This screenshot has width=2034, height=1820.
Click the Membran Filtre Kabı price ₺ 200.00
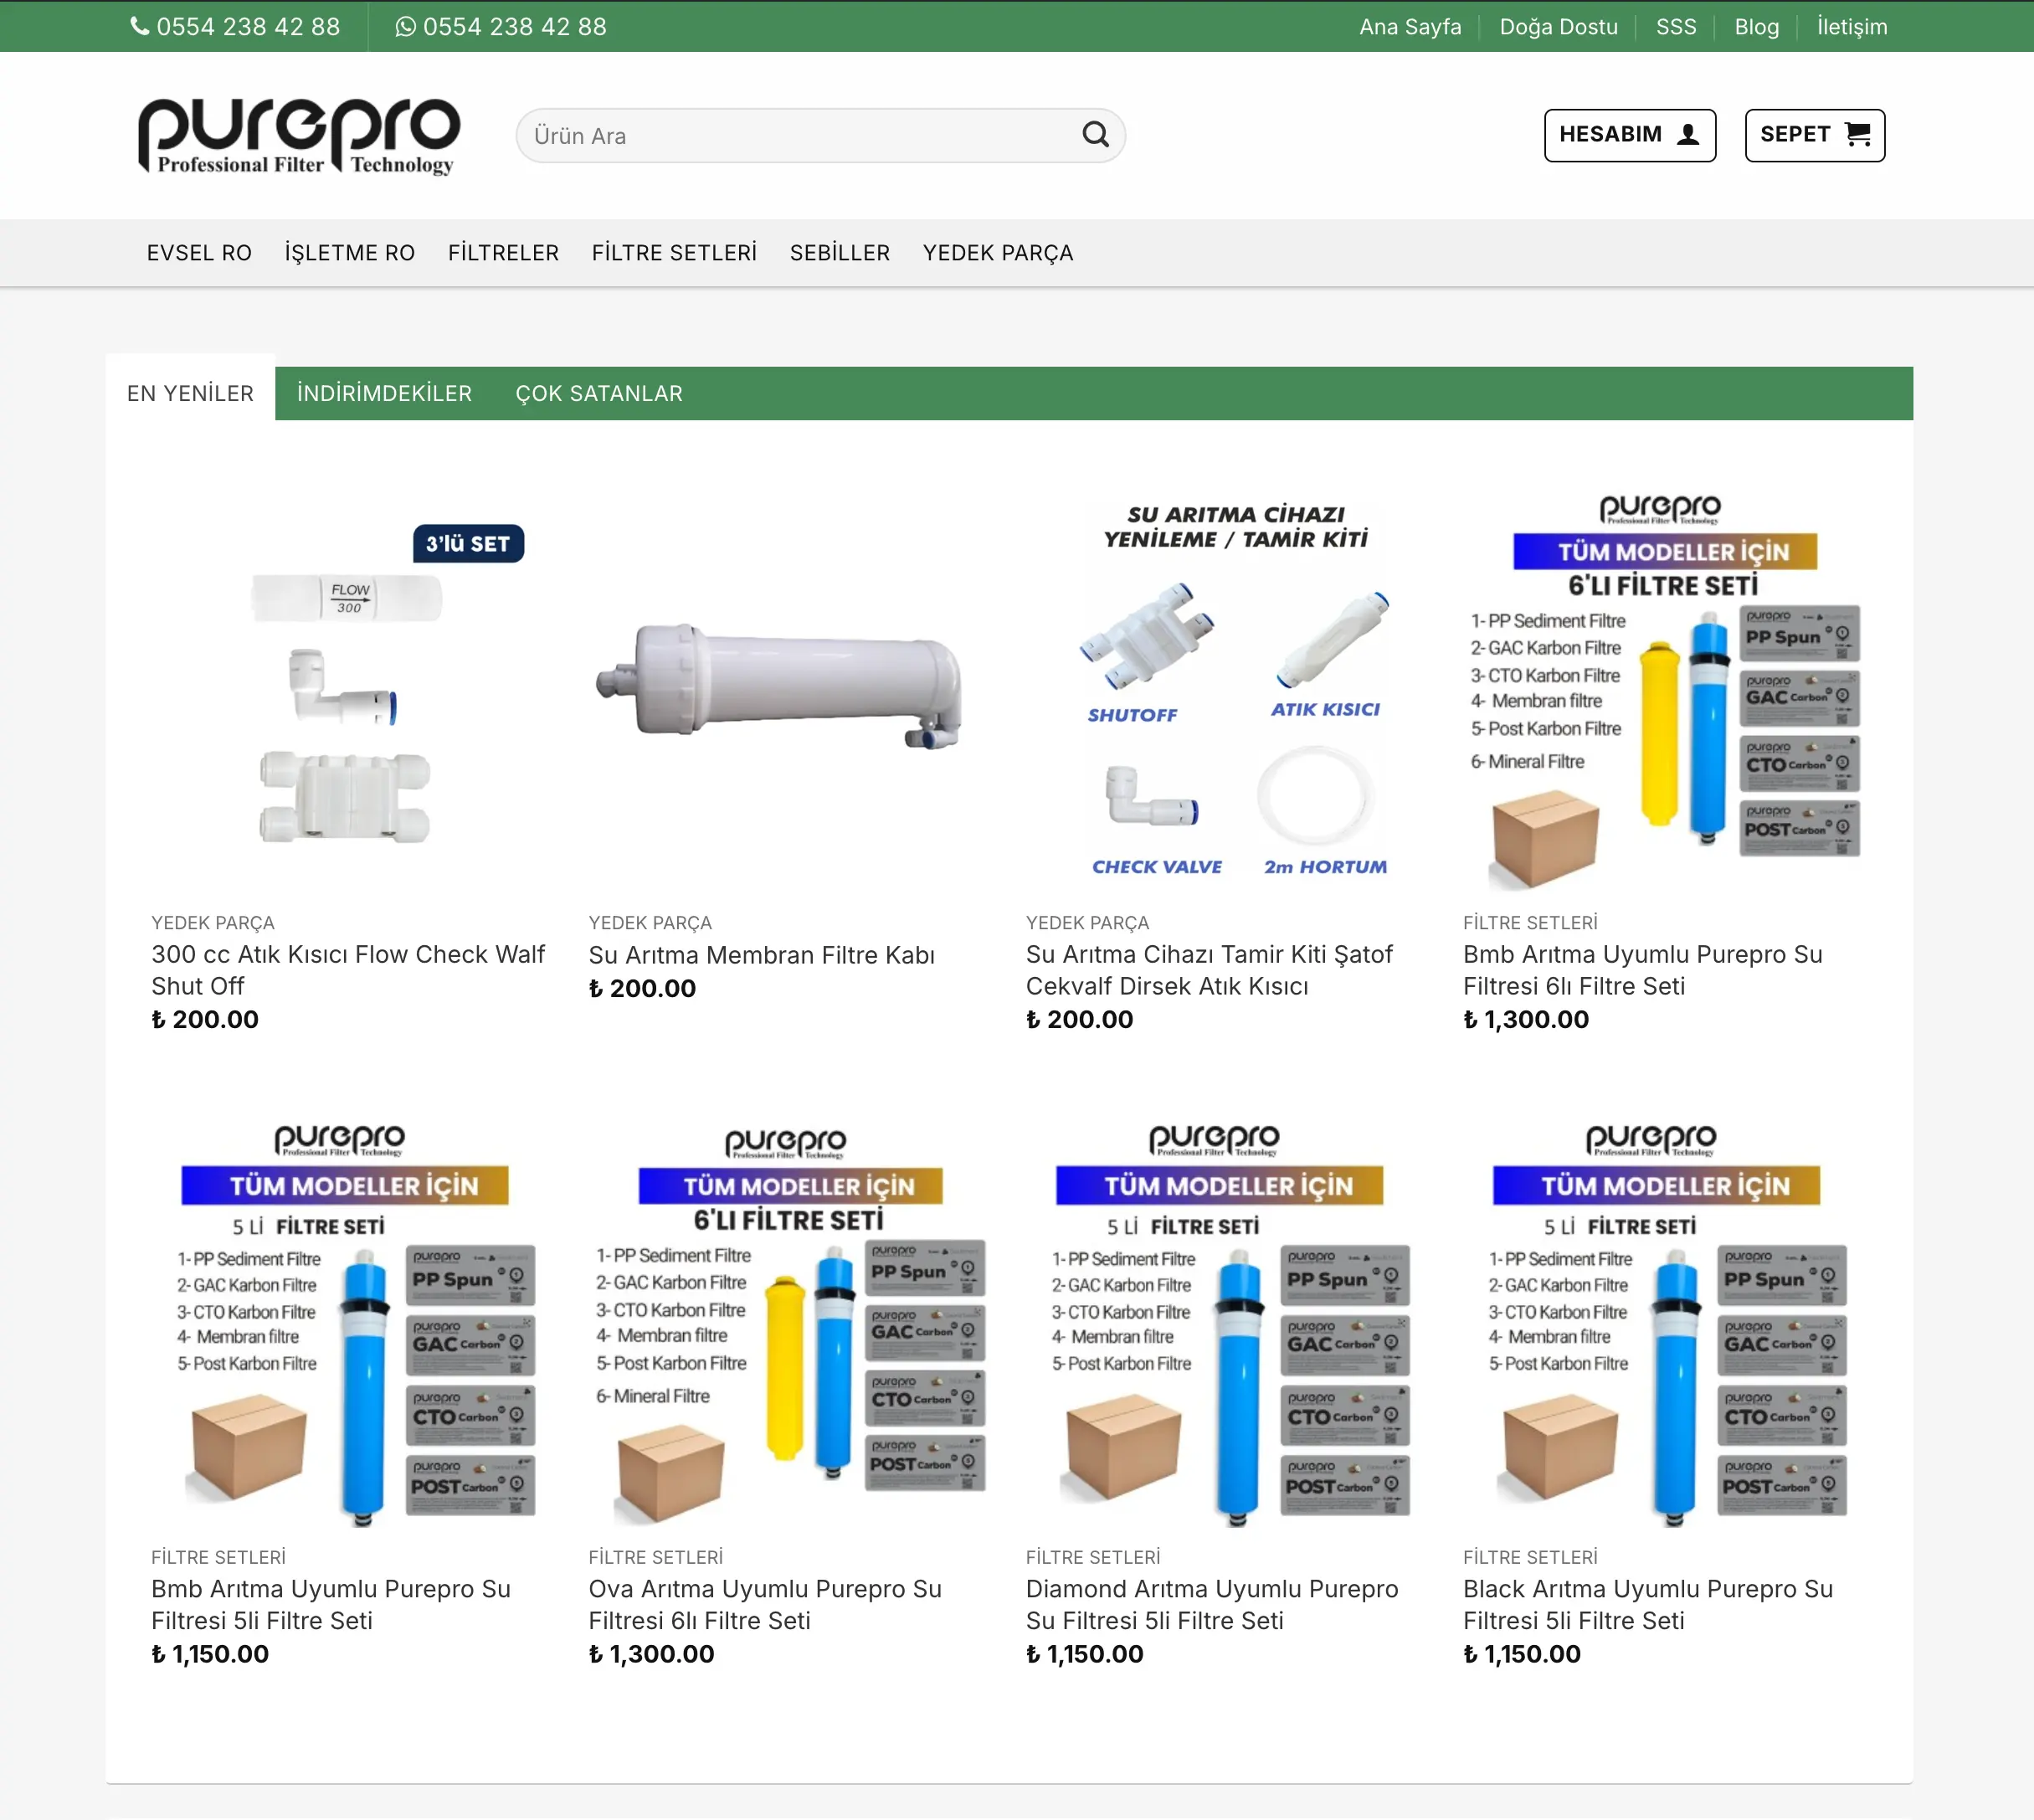(x=642, y=988)
